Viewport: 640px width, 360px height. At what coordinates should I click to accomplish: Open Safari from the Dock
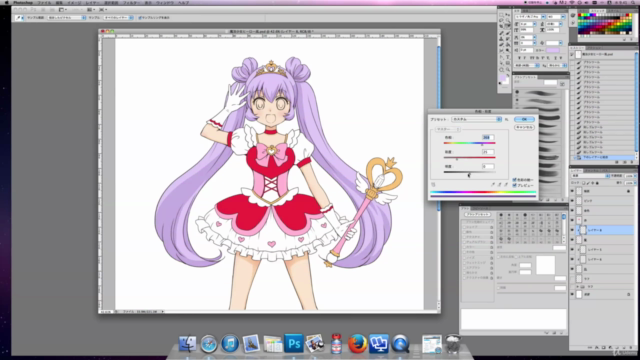click(x=209, y=344)
